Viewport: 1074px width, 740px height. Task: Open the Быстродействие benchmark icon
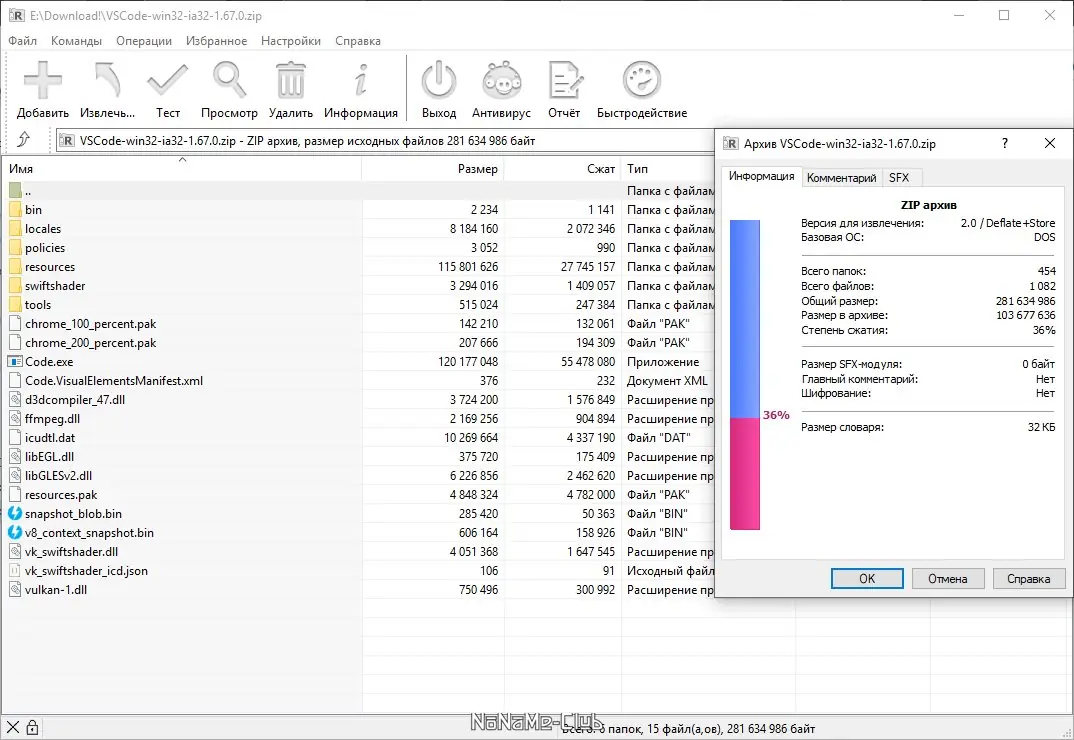(642, 80)
